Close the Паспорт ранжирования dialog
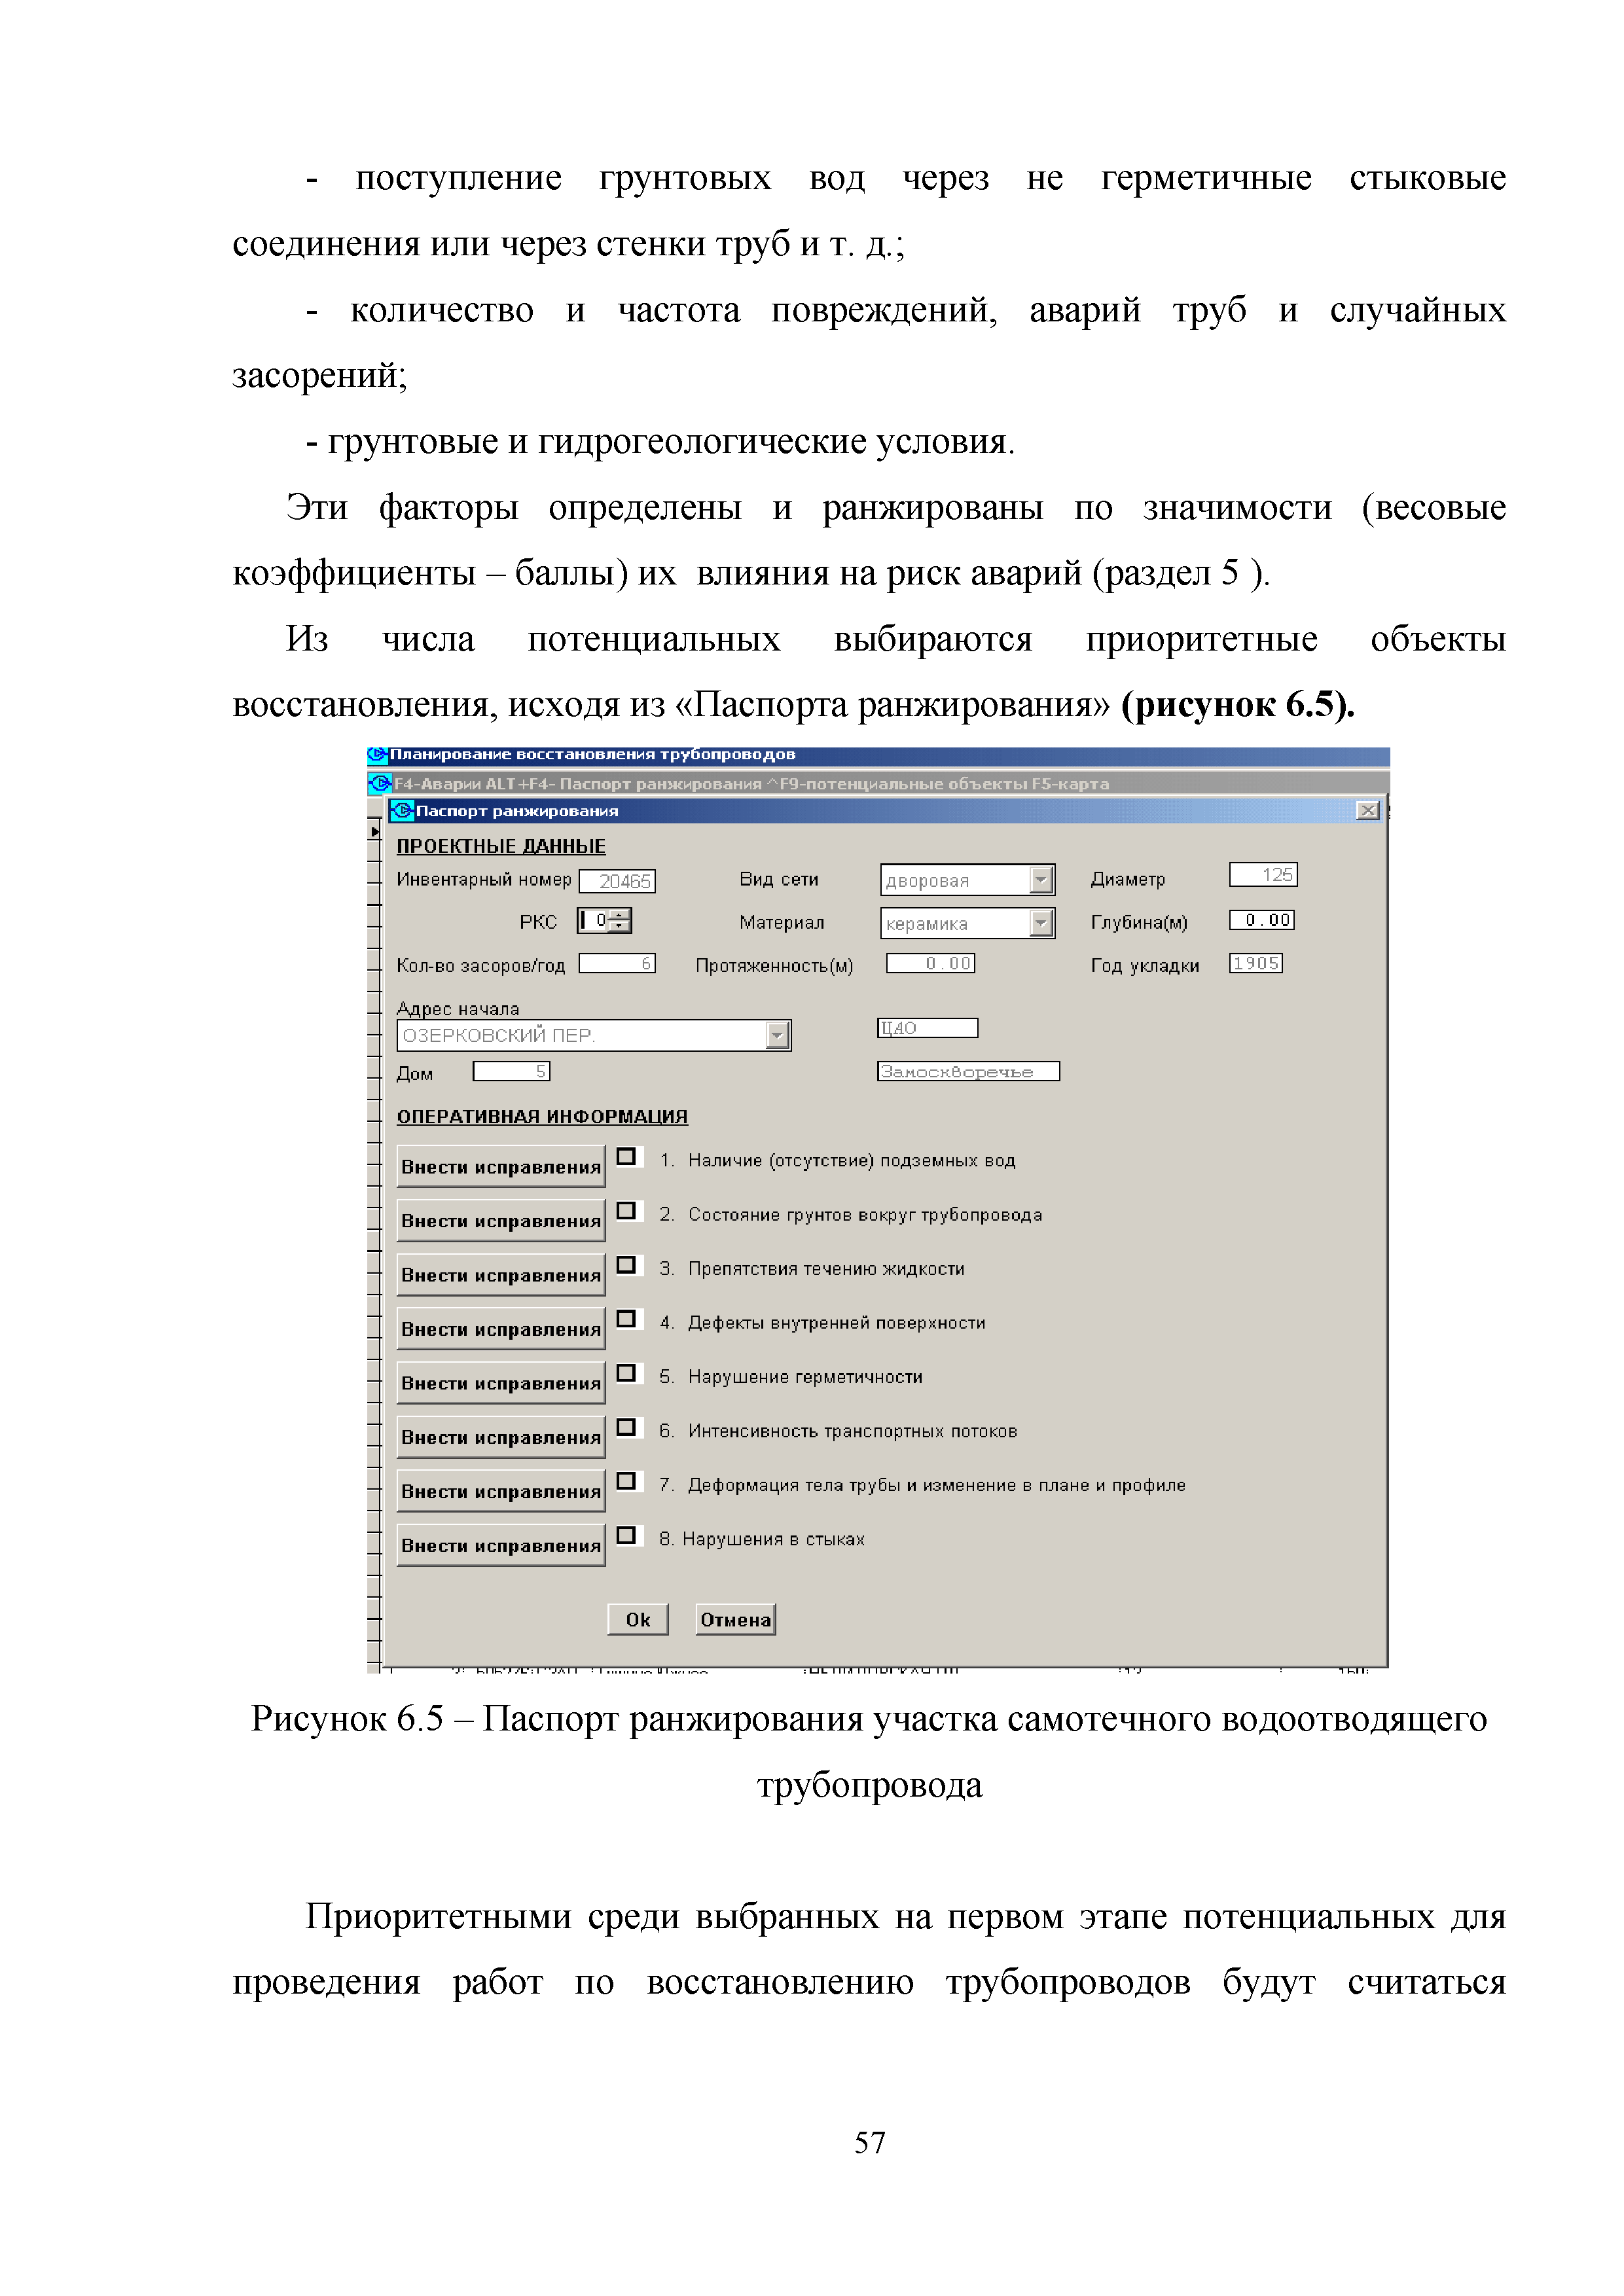The height and width of the screenshot is (2296, 1624). pos(1367,810)
